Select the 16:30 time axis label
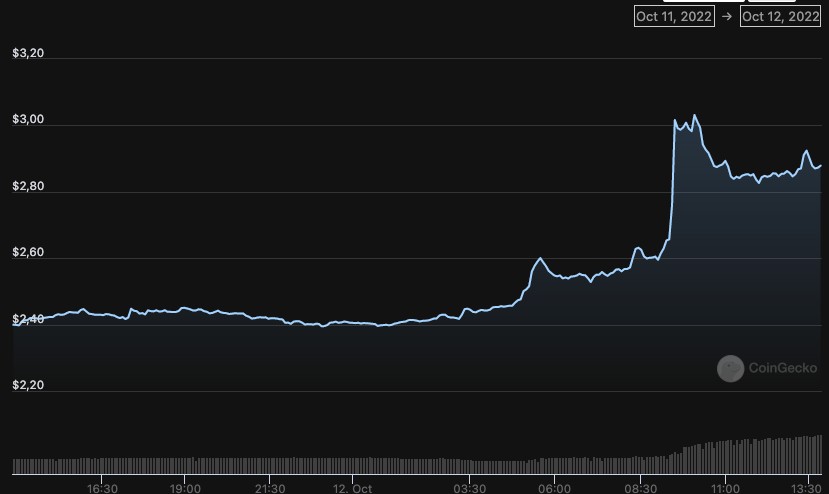 103,488
